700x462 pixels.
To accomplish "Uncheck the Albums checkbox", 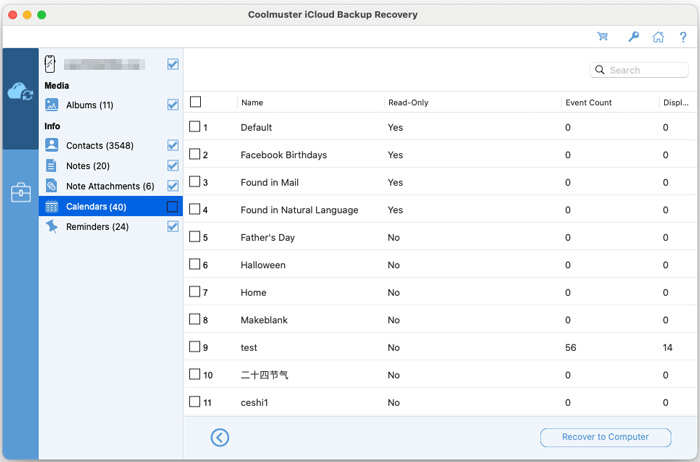I will point(173,105).
